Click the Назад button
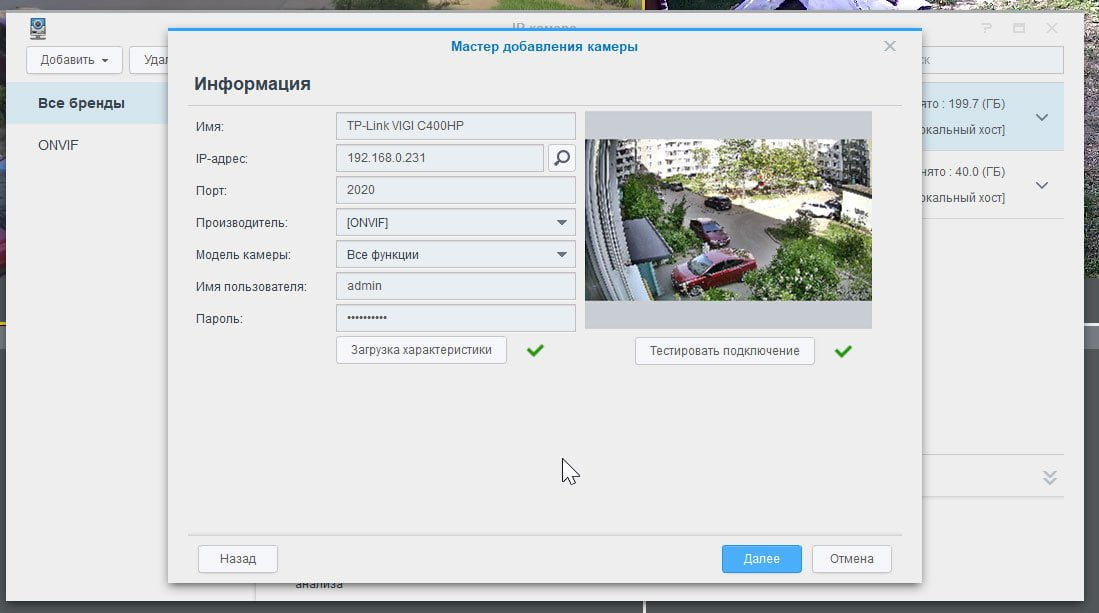Image resolution: width=1099 pixels, height=613 pixels. click(x=238, y=559)
